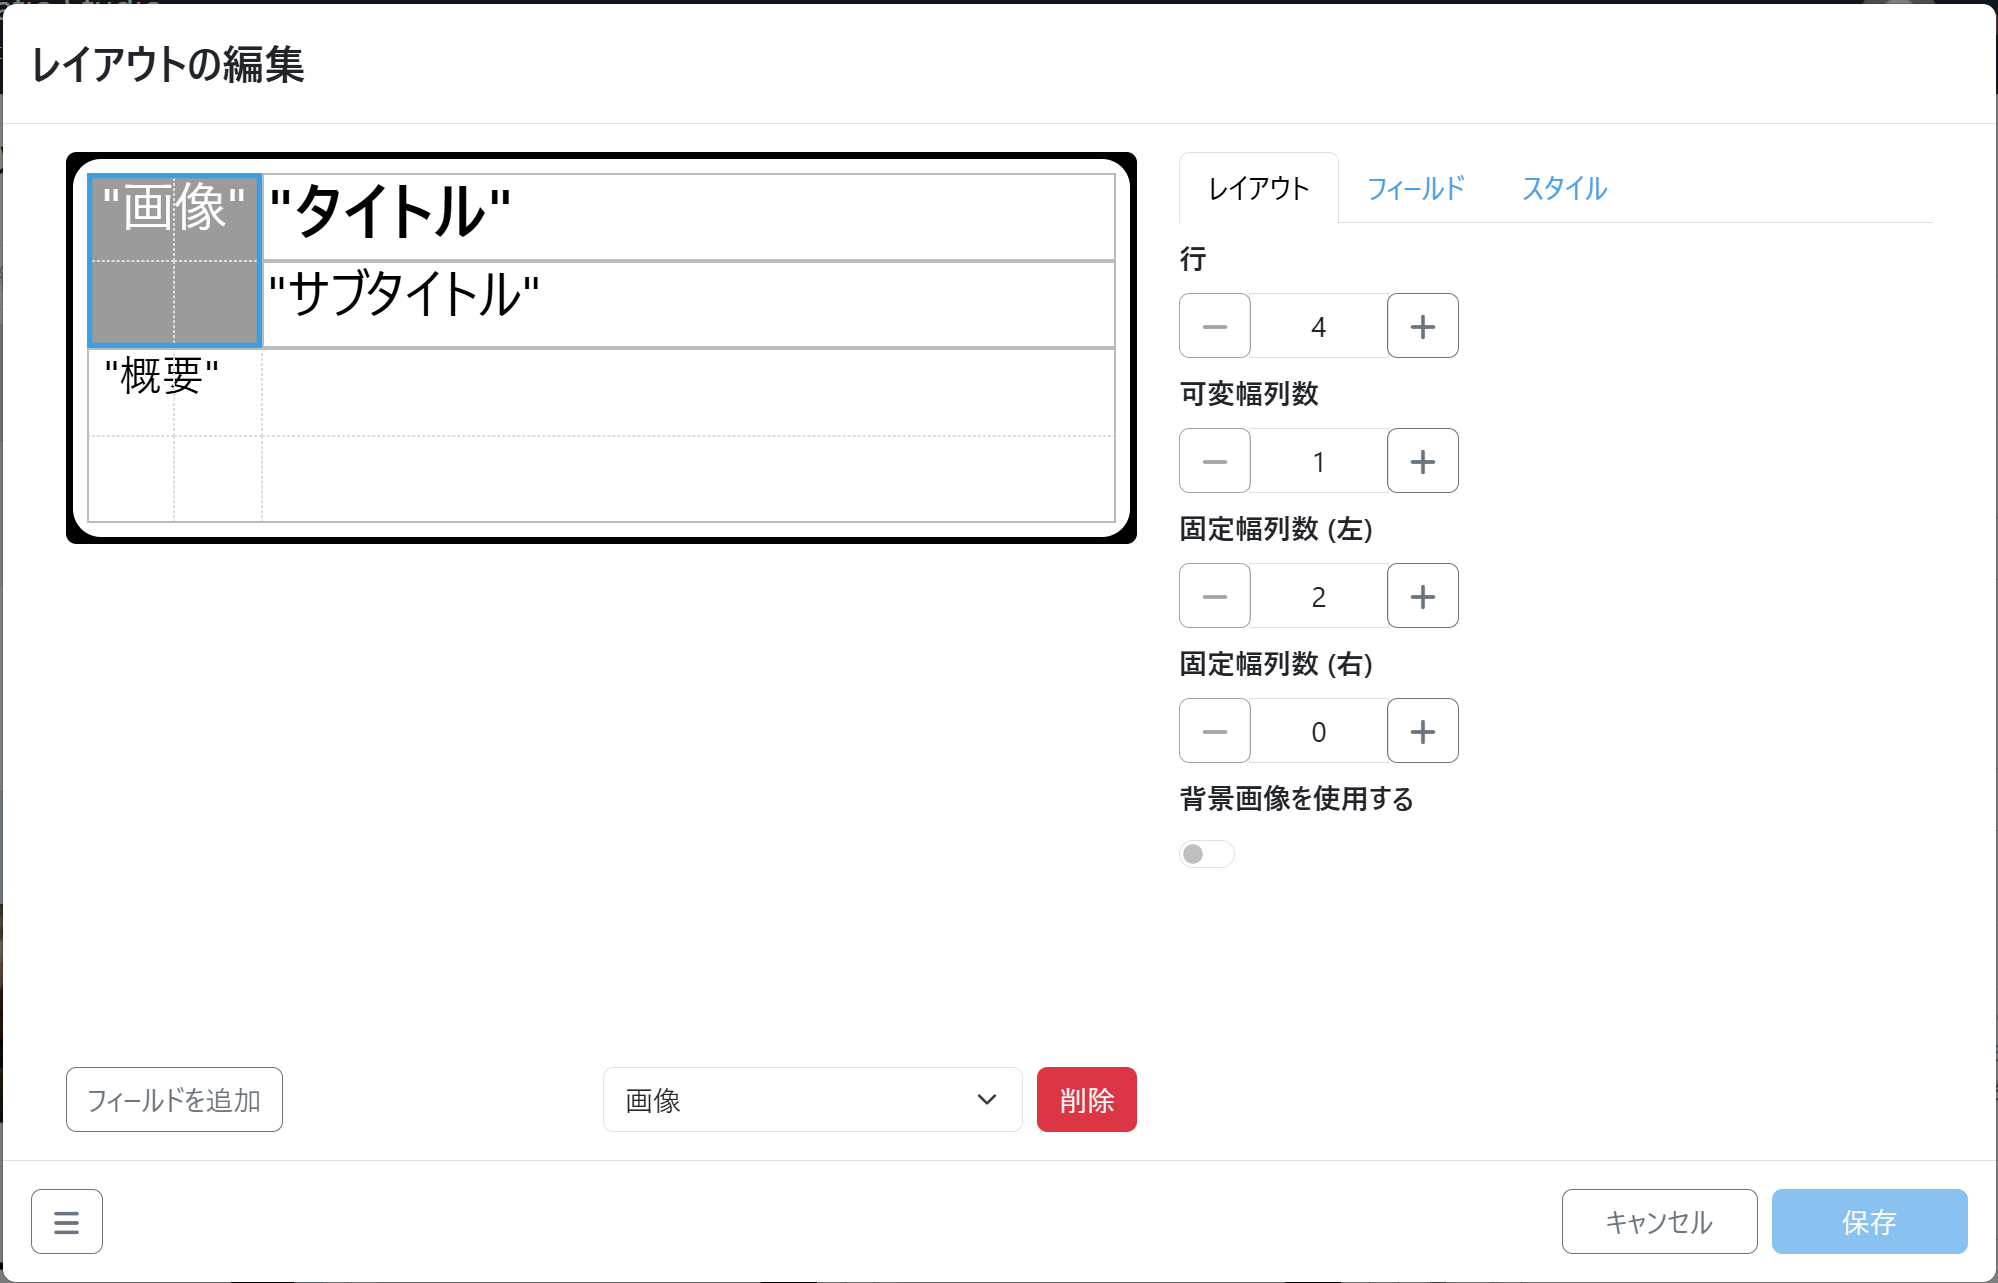Image resolution: width=1998 pixels, height=1283 pixels.
Task: Open the 画像 field dropdown
Action: pyautogui.click(x=812, y=1100)
